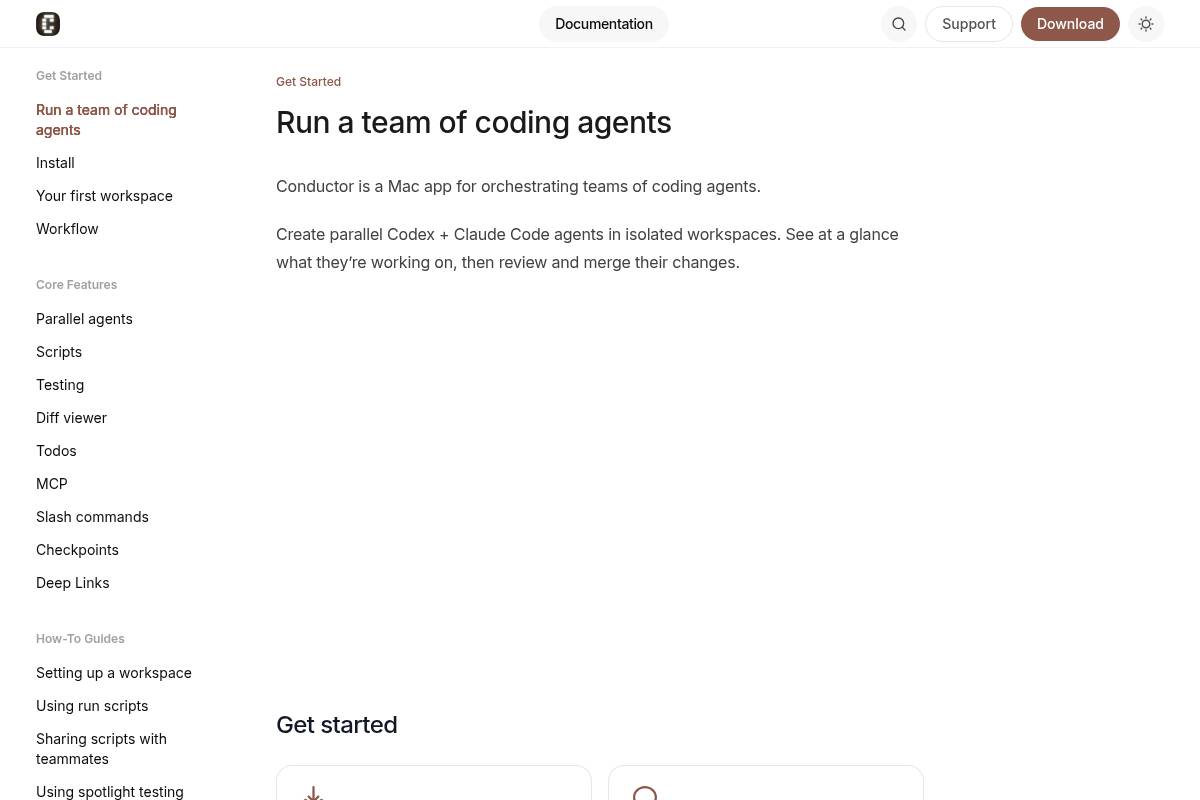Open the MCP documentation page
The width and height of the screenshot is (1200, 800).
(x=52, y=484)
